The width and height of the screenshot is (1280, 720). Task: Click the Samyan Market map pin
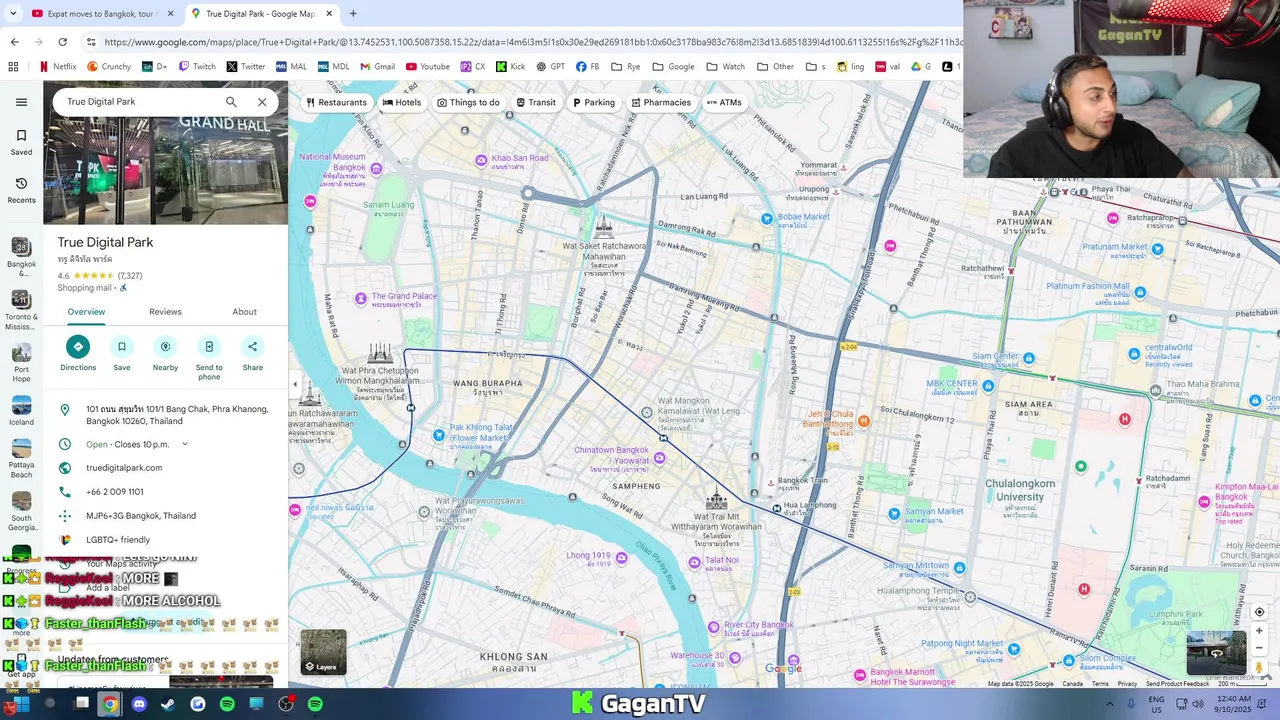point(894,514)
